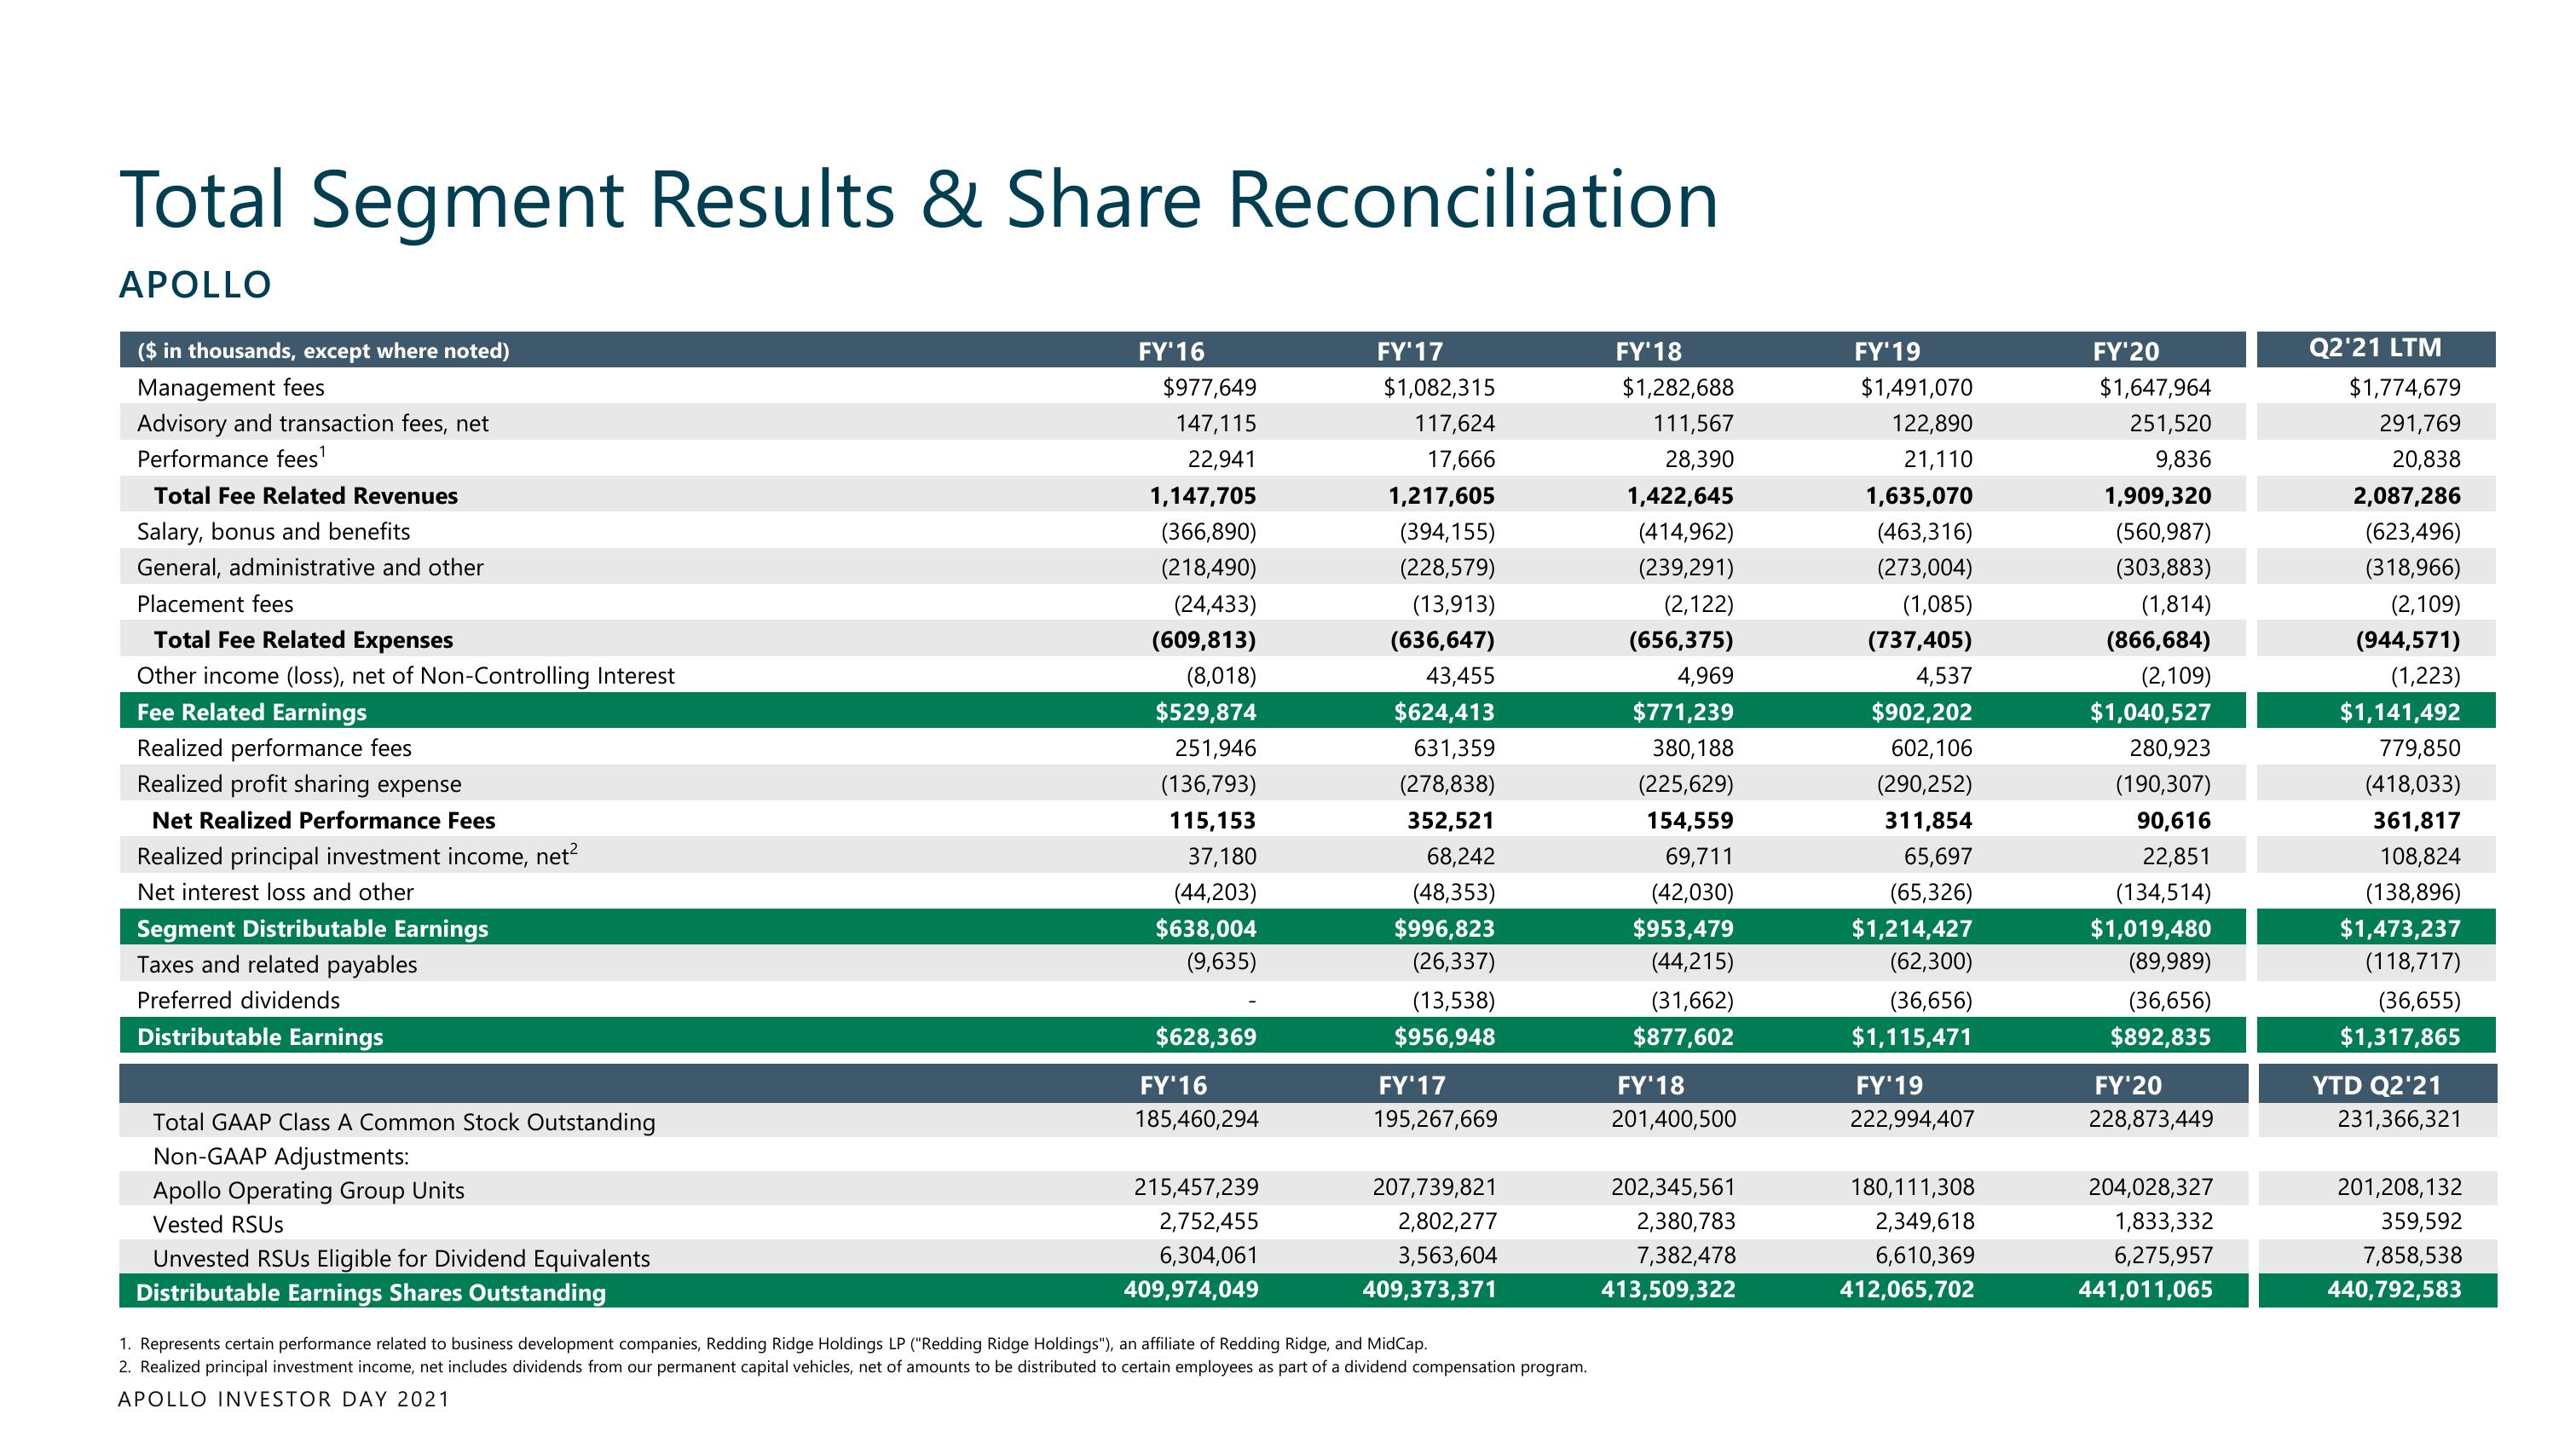Screen dimensions: 2576x1449
Task: Select the Total Fee Related Revenues label
Action: point(305,496)
